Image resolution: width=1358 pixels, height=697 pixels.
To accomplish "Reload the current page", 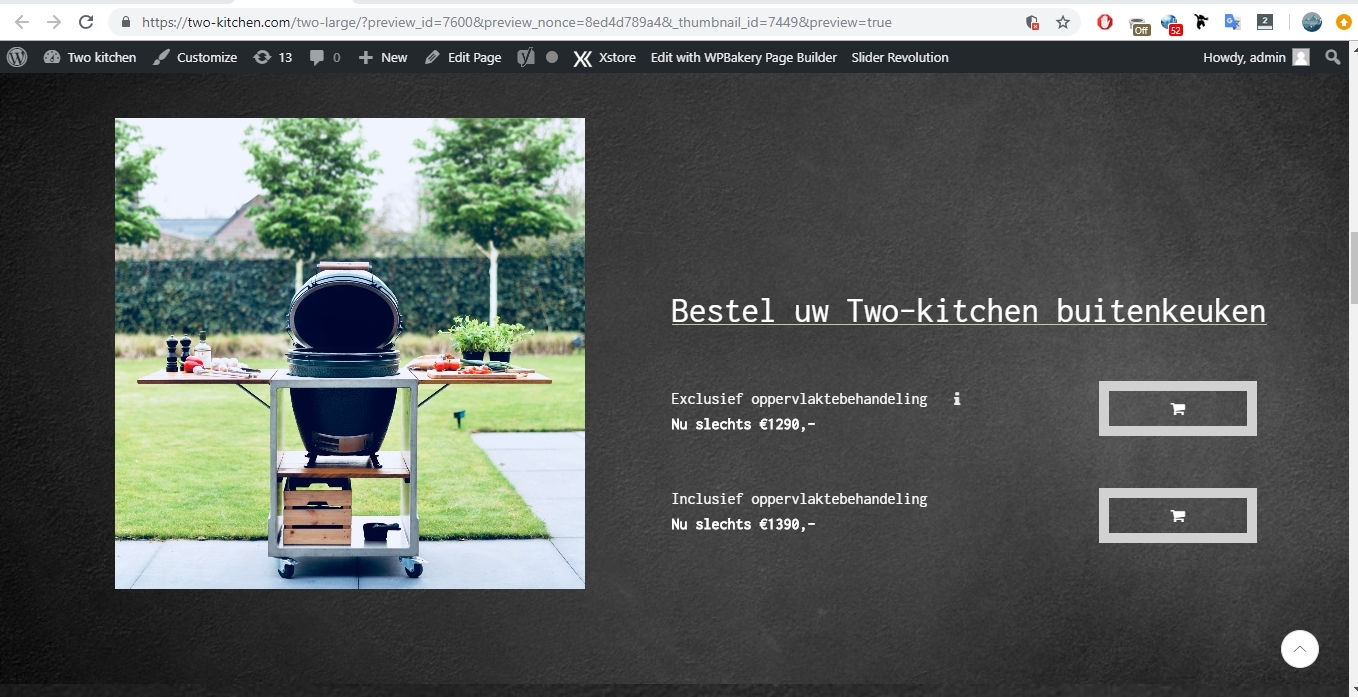I will [x=86, y=22].
